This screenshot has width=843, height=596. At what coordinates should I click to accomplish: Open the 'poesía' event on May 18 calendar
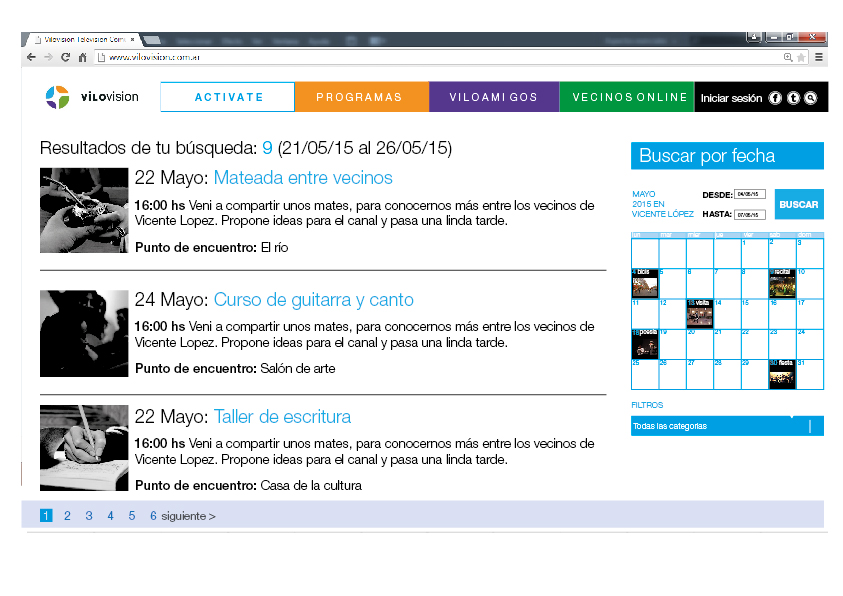(x=645, y=345)
